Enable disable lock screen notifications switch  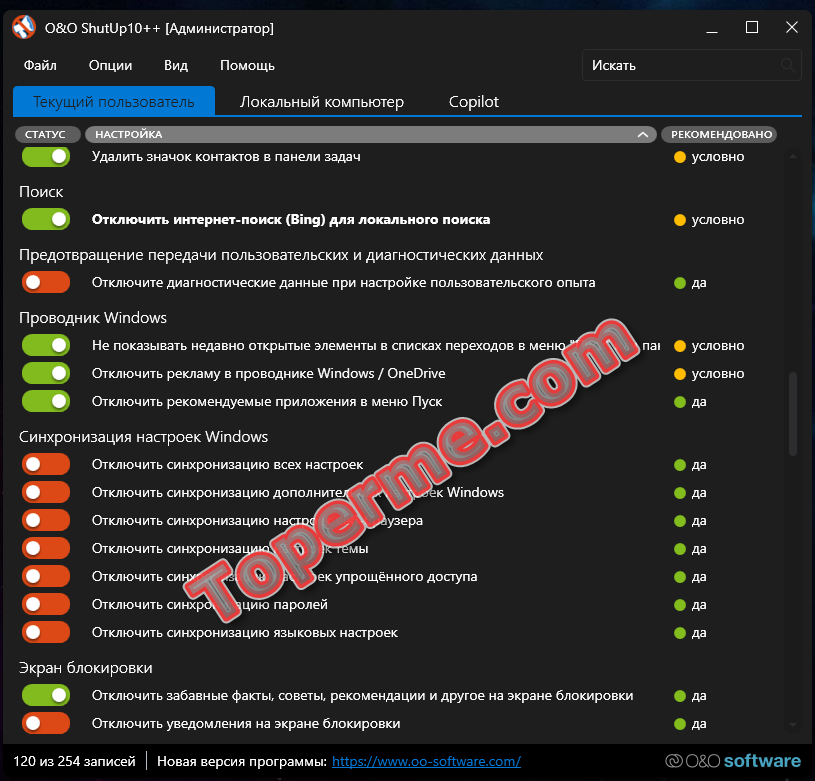pos(46,723)
